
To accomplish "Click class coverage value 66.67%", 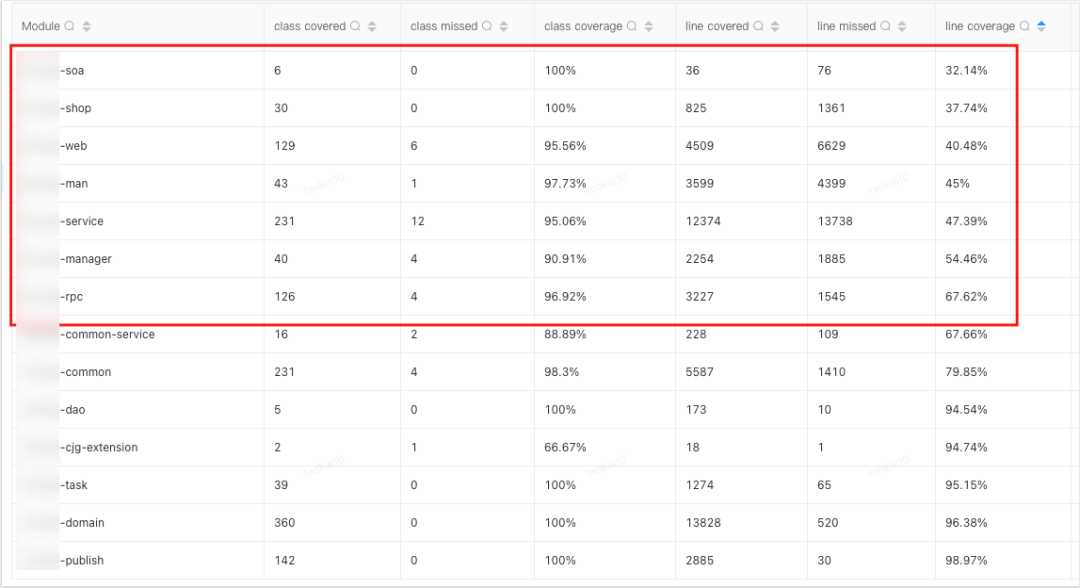I will pyautogui.click(x=565, y=448).
